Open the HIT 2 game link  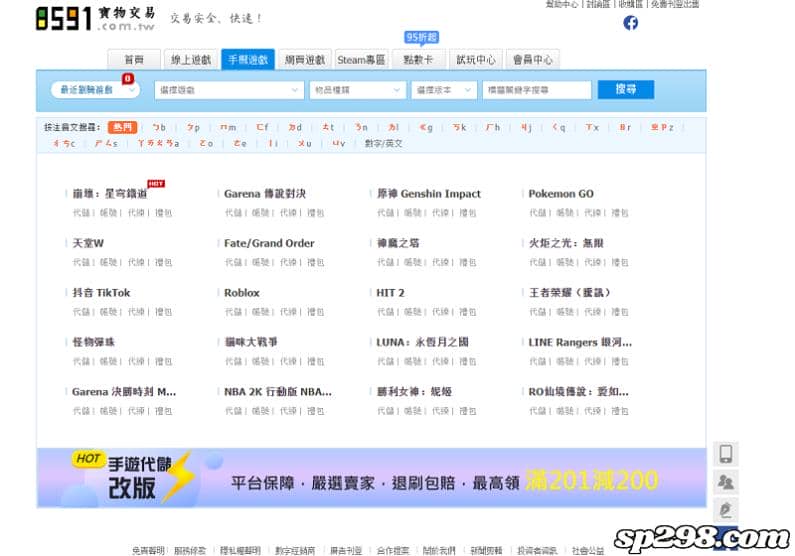390,293
